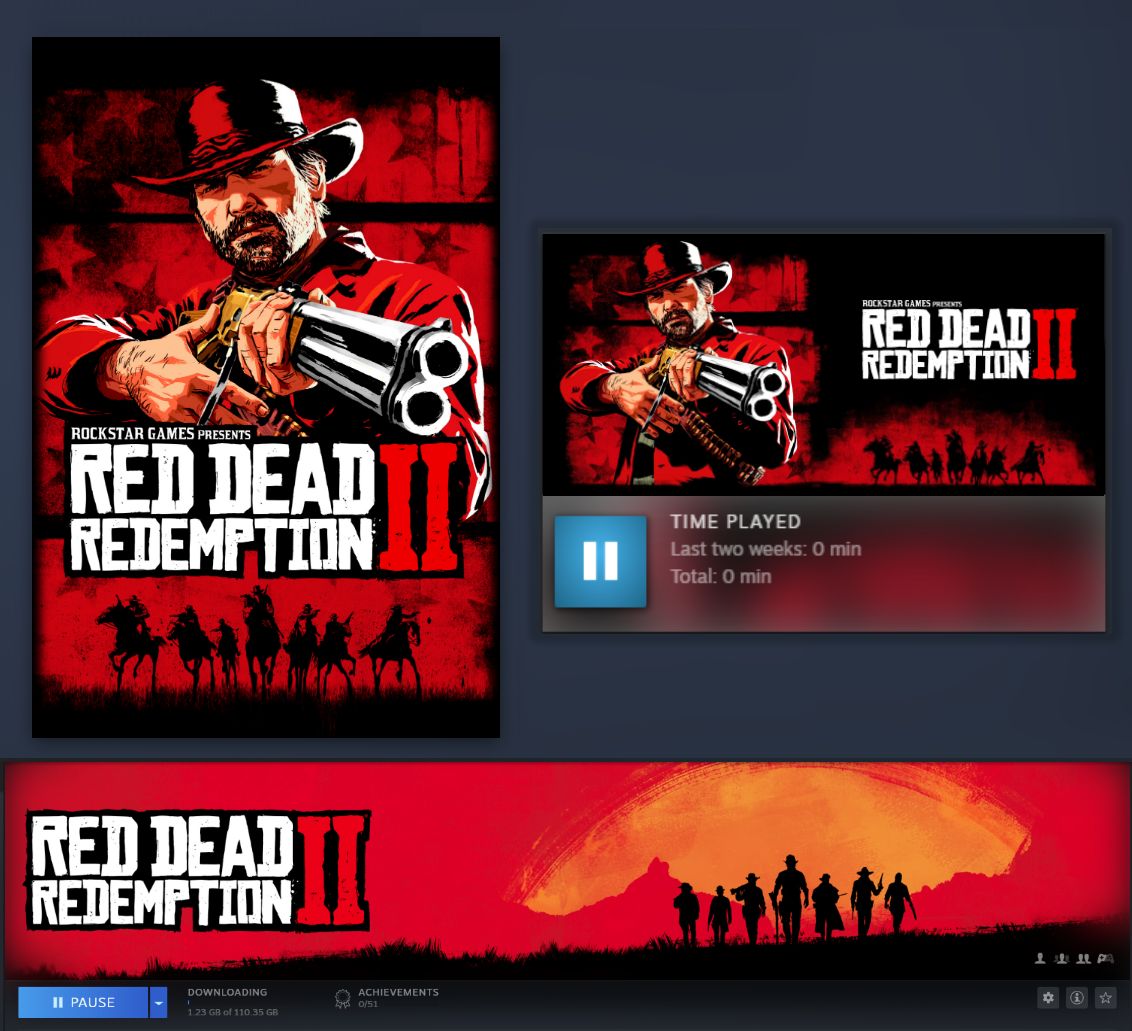This screenshot has width=1132, height=1031.
Task: Click the large pause icon on the Time Played card
Action: pyautogui.click(x=599, y=561)
